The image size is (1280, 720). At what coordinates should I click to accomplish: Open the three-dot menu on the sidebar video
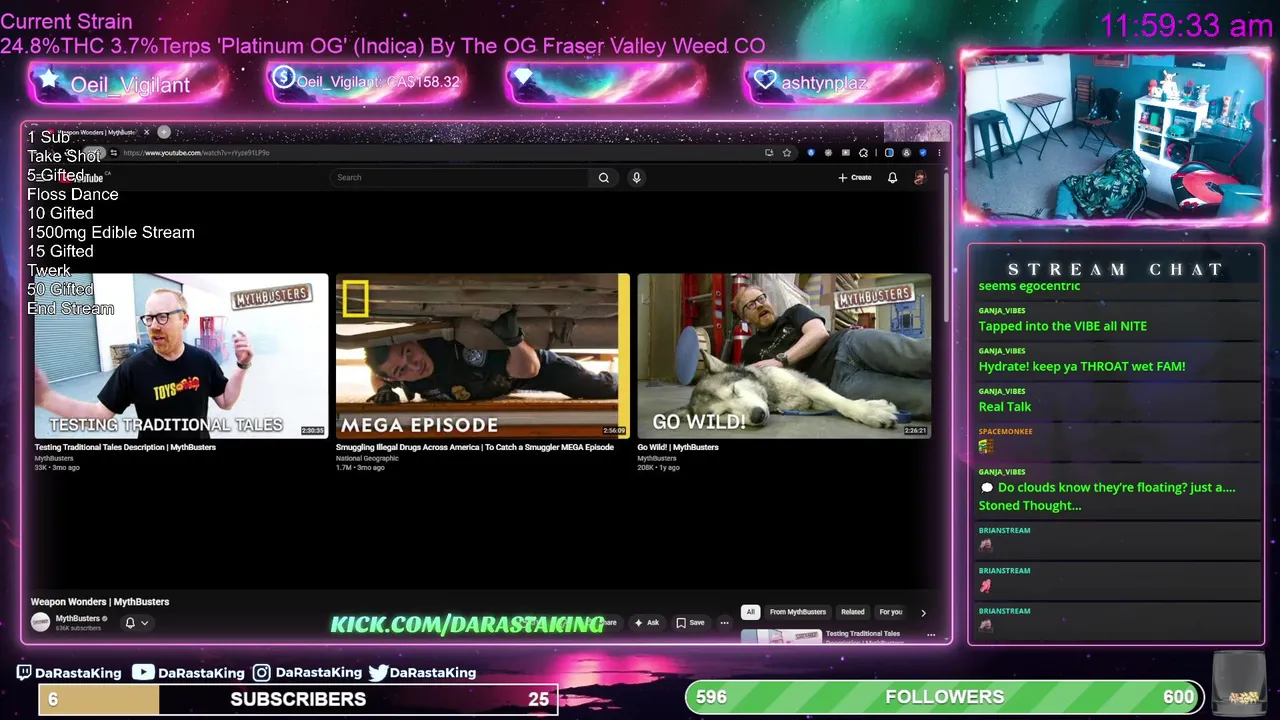(x=931, y=635)
